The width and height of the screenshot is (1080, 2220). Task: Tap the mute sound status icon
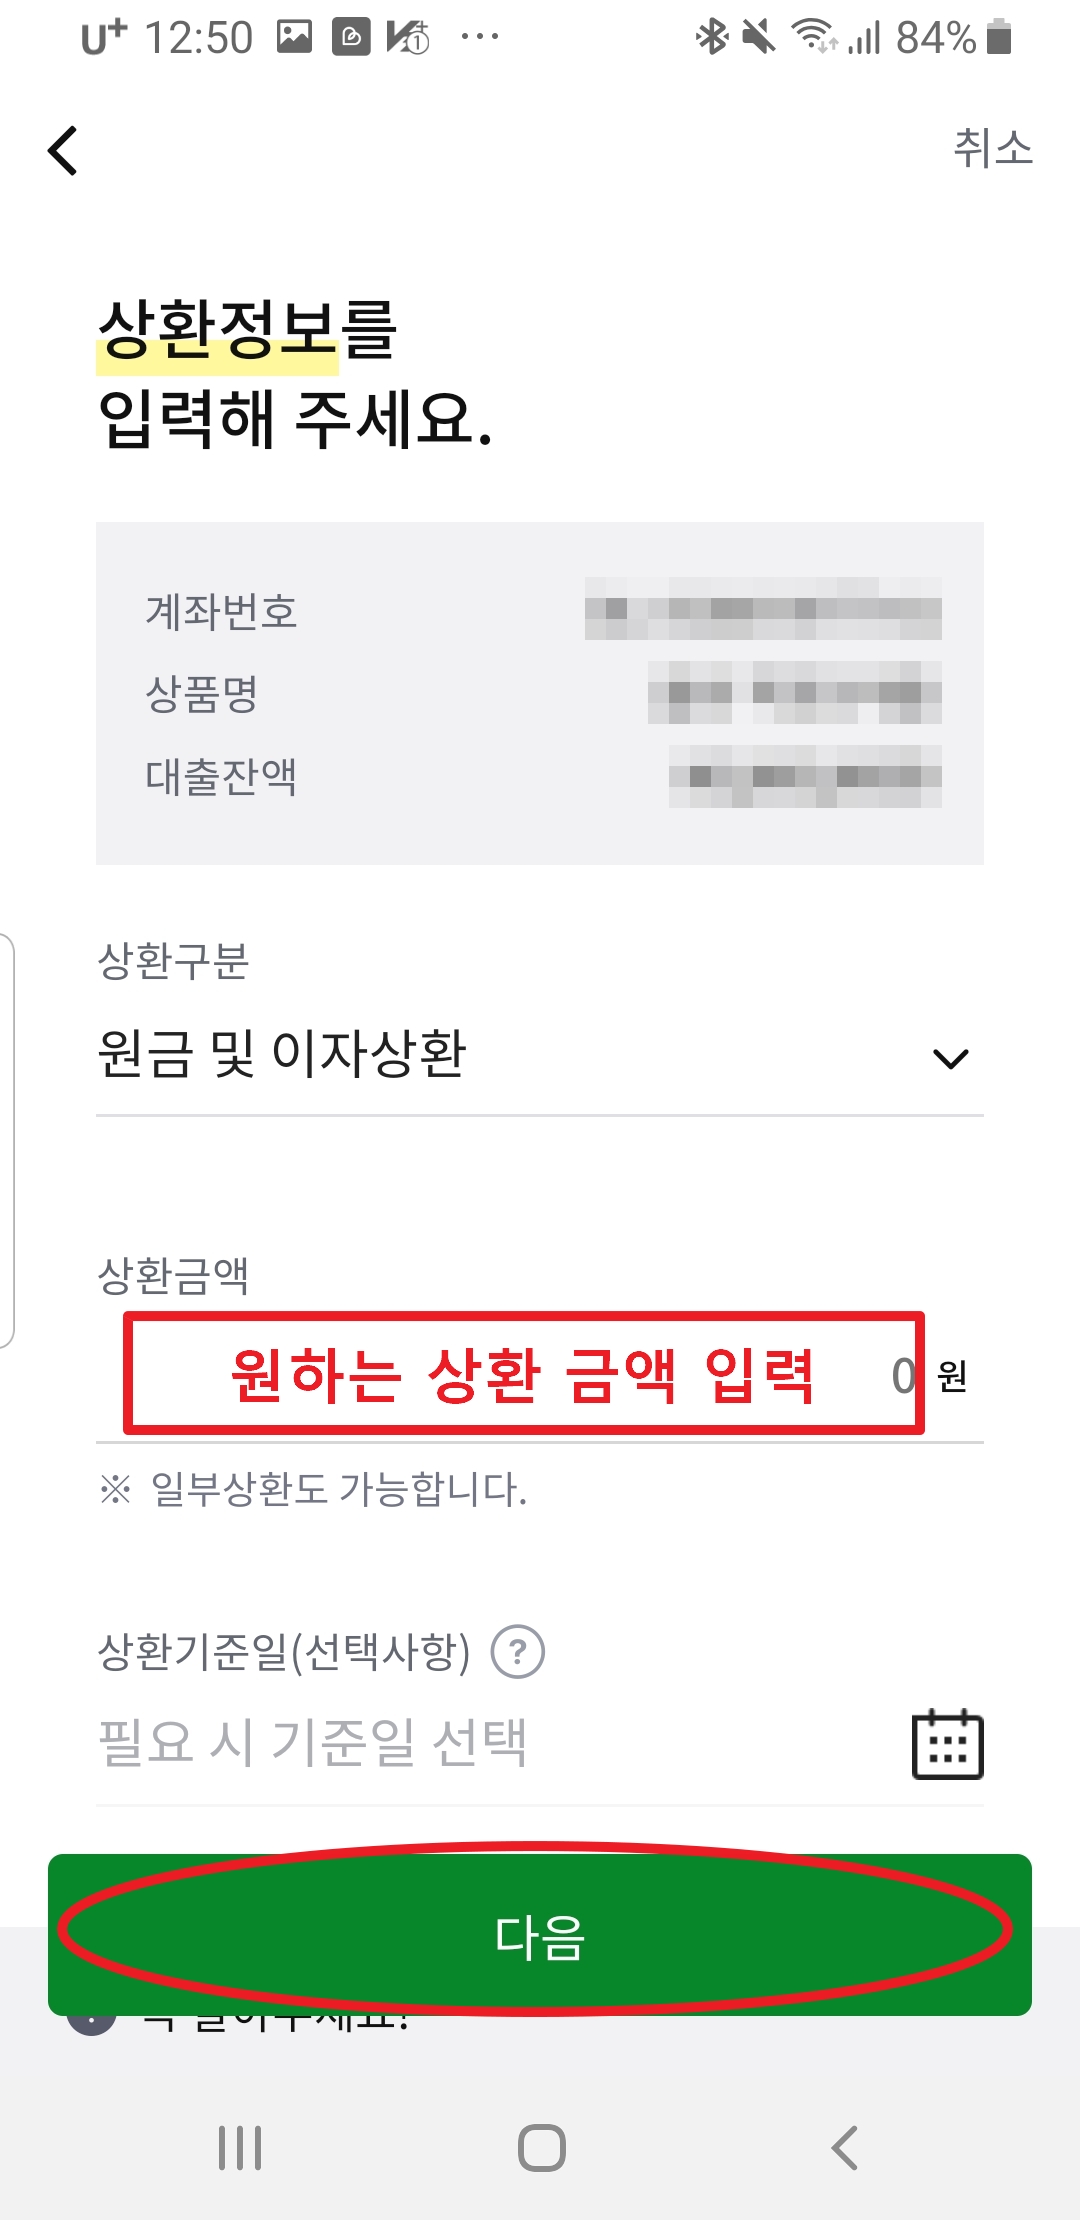point(759,37)
